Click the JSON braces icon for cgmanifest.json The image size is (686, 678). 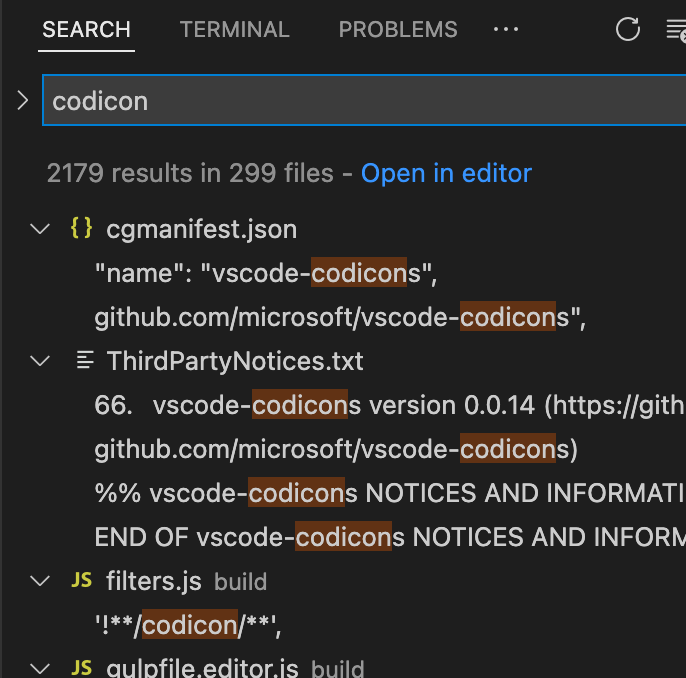coord(81,229)
